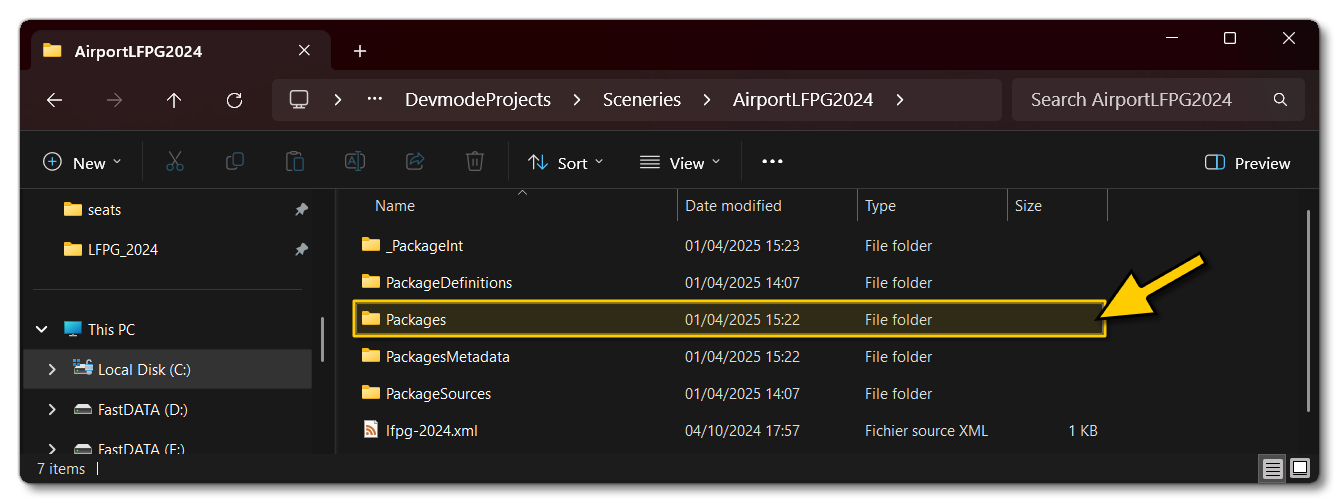Click the PC monitor icon in address bar
Image resolution: width=1339 pixels, height=503 pixels.
(298, 100)
